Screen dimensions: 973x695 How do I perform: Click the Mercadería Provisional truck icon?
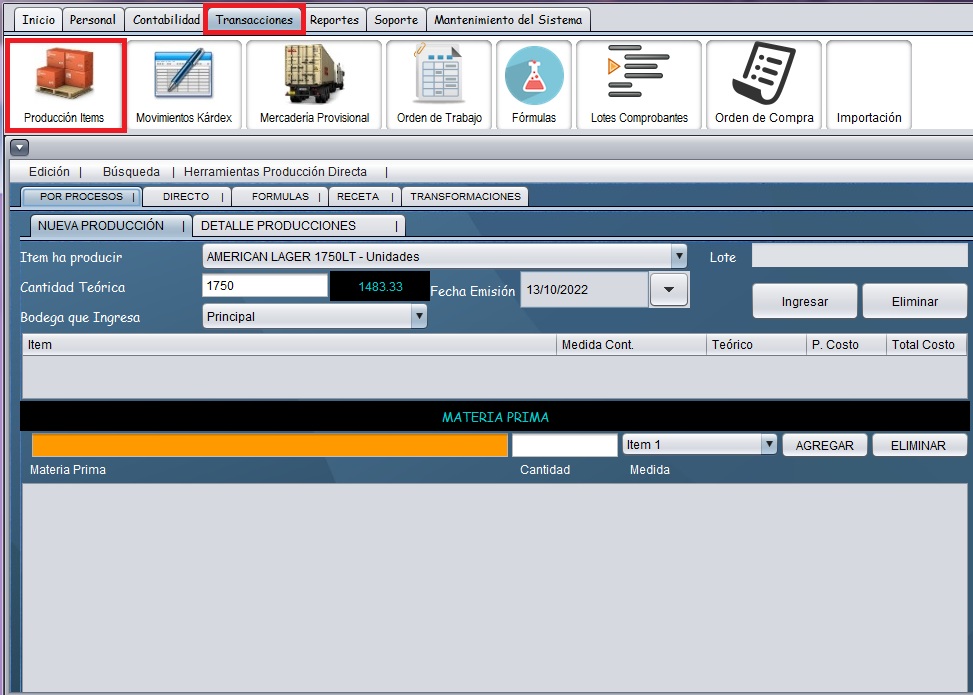click(x=314, y=85)
